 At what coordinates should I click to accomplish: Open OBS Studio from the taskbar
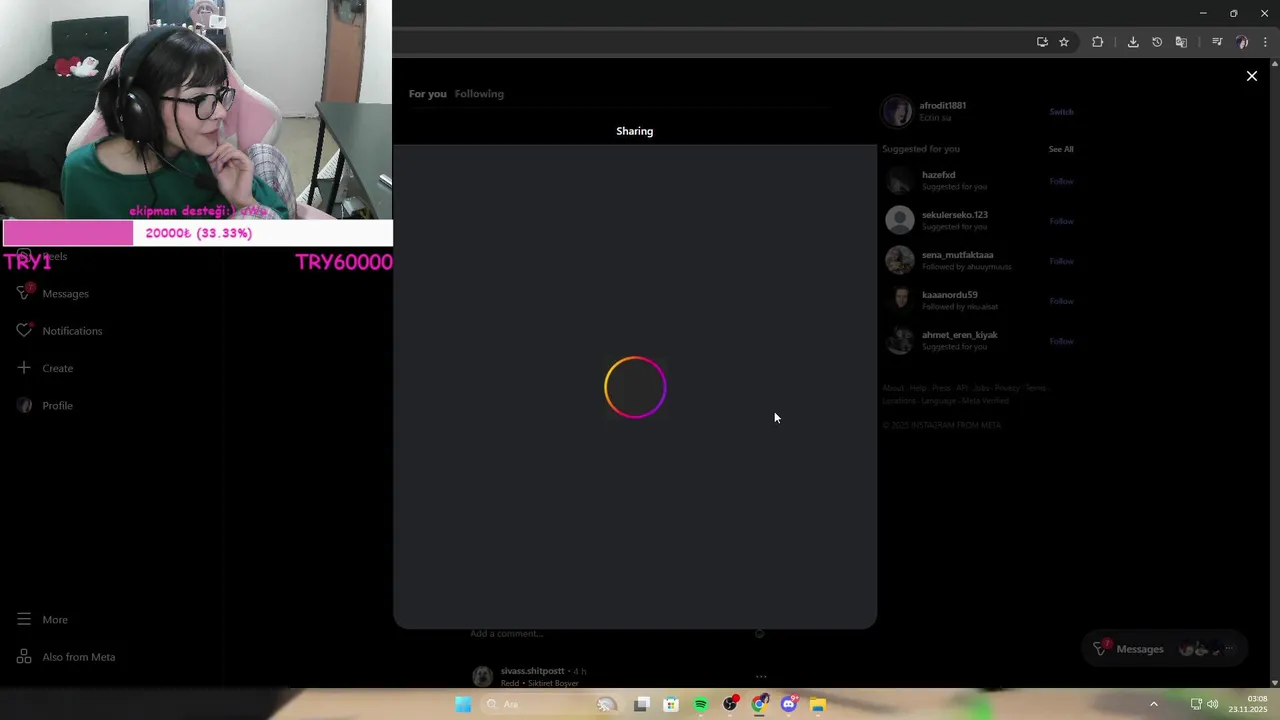tap(730, 704)
